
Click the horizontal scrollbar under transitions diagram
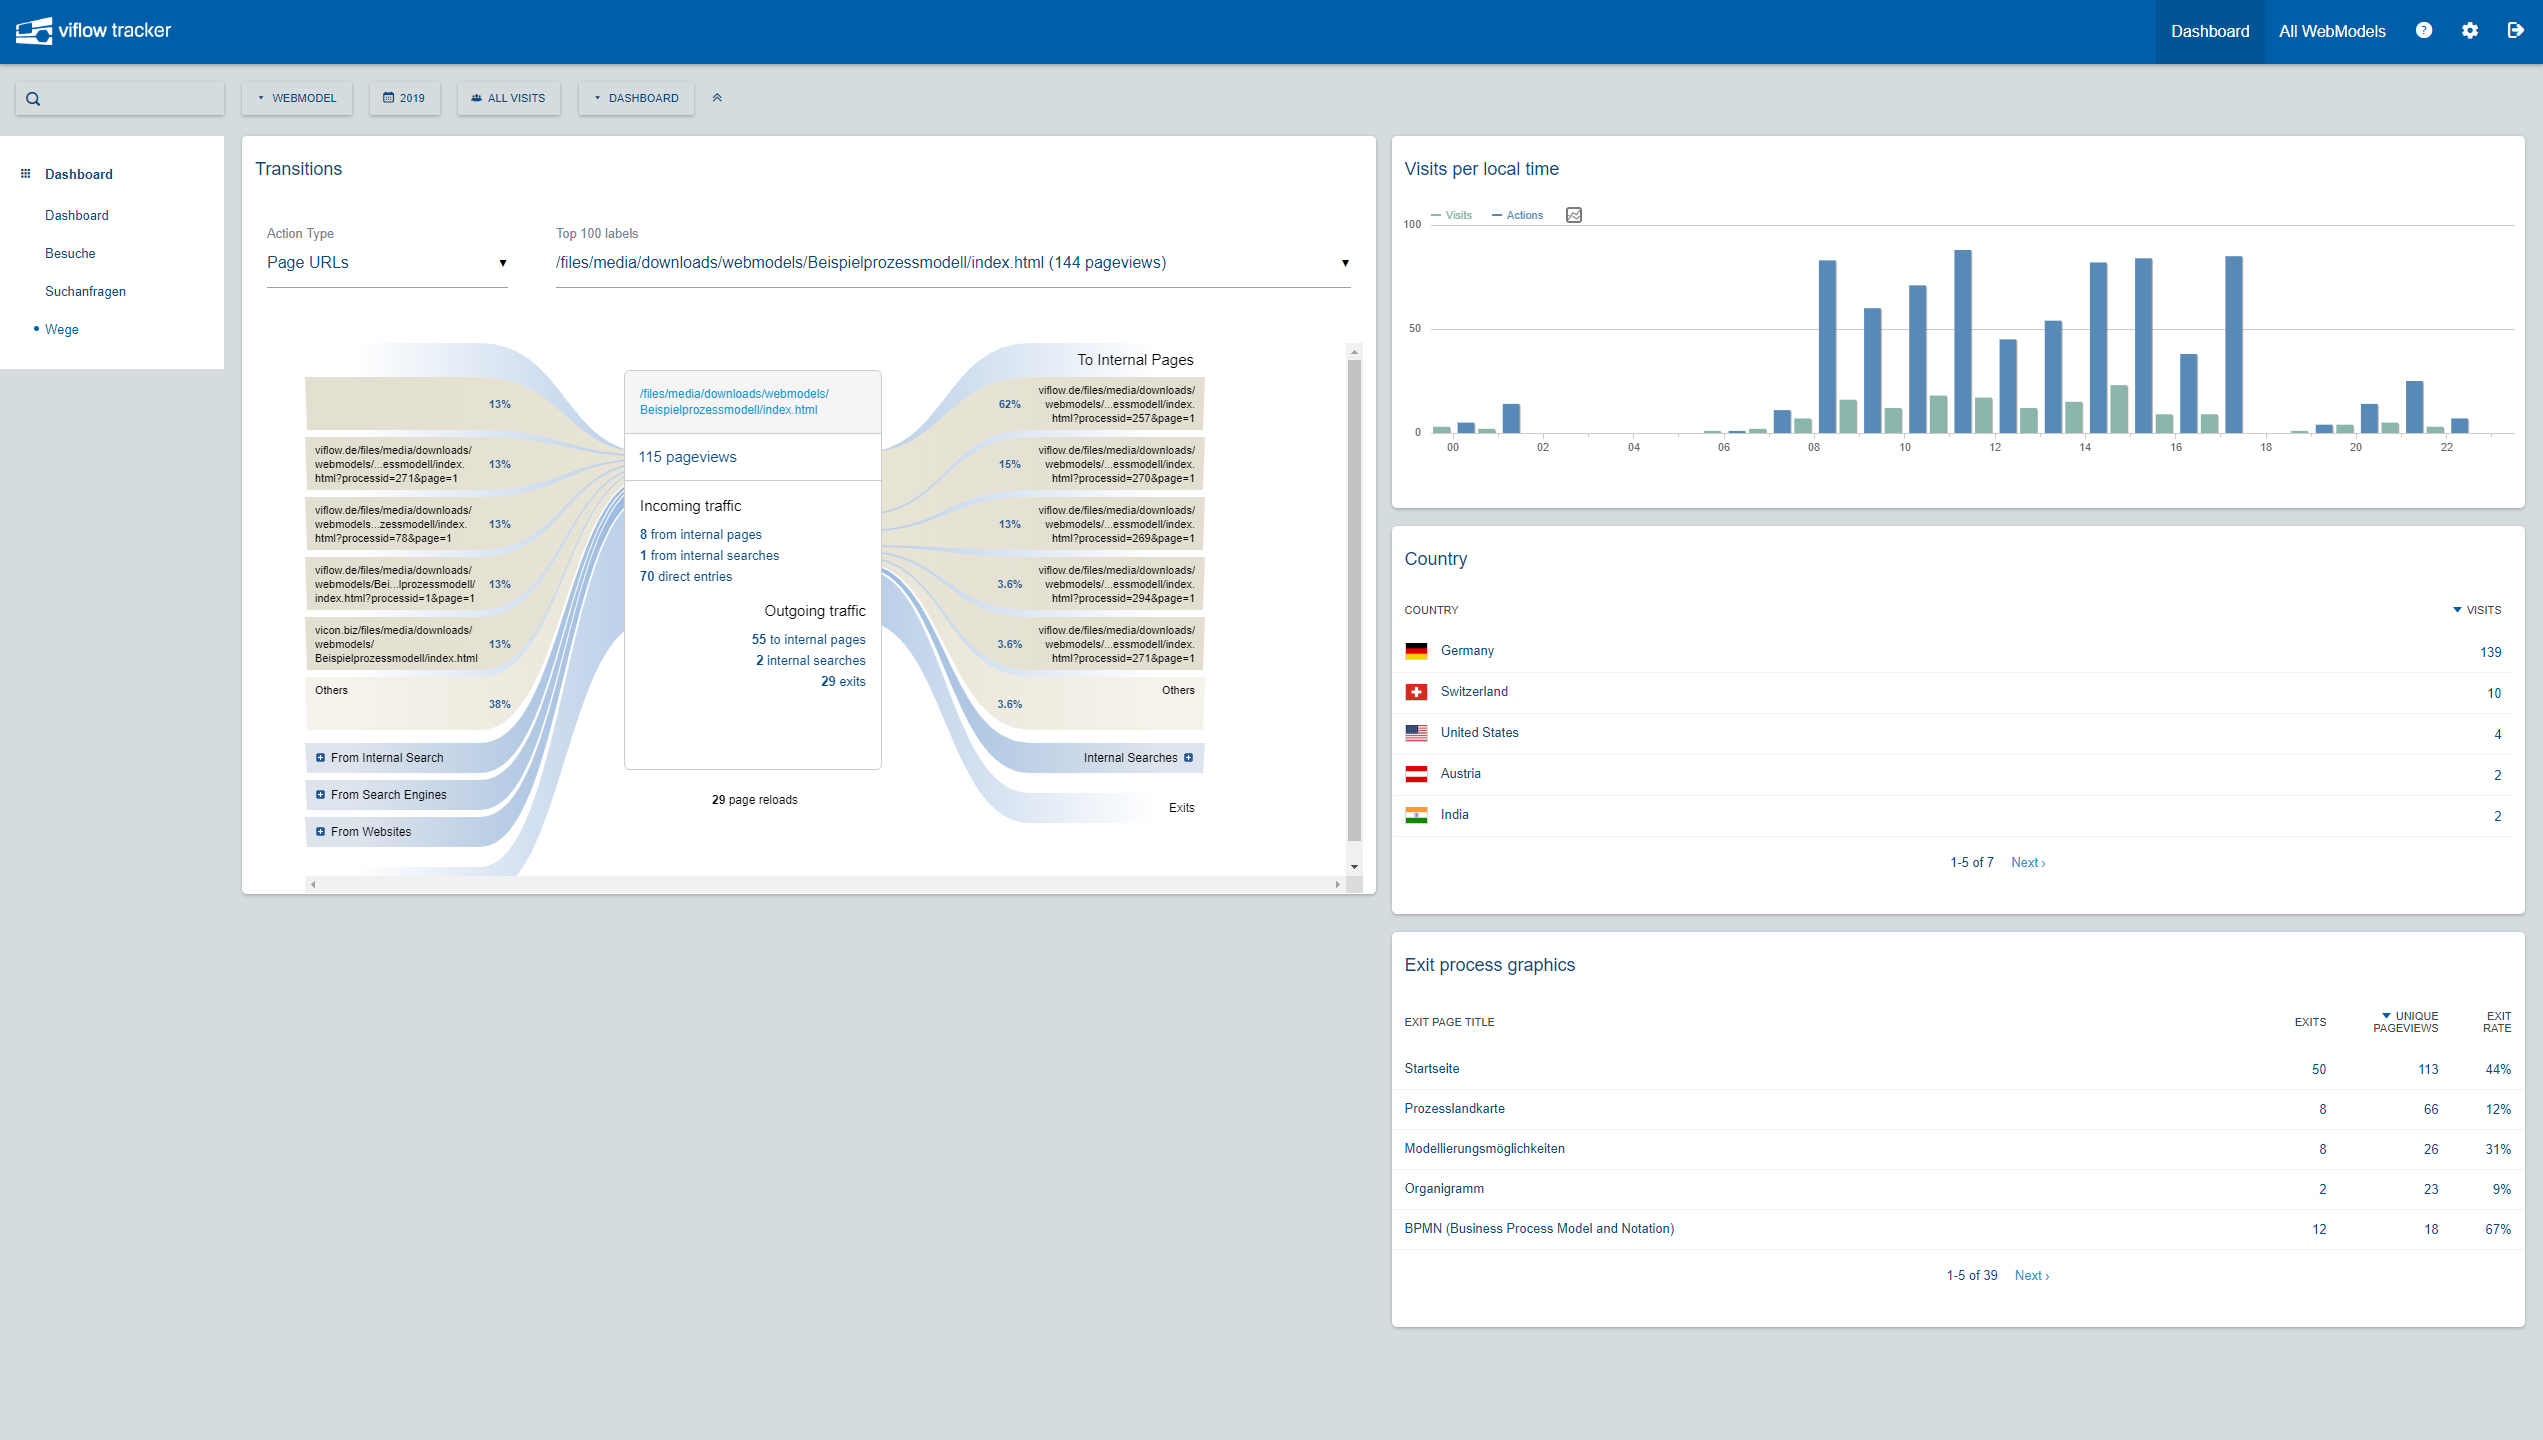click(x=825, y=884)
